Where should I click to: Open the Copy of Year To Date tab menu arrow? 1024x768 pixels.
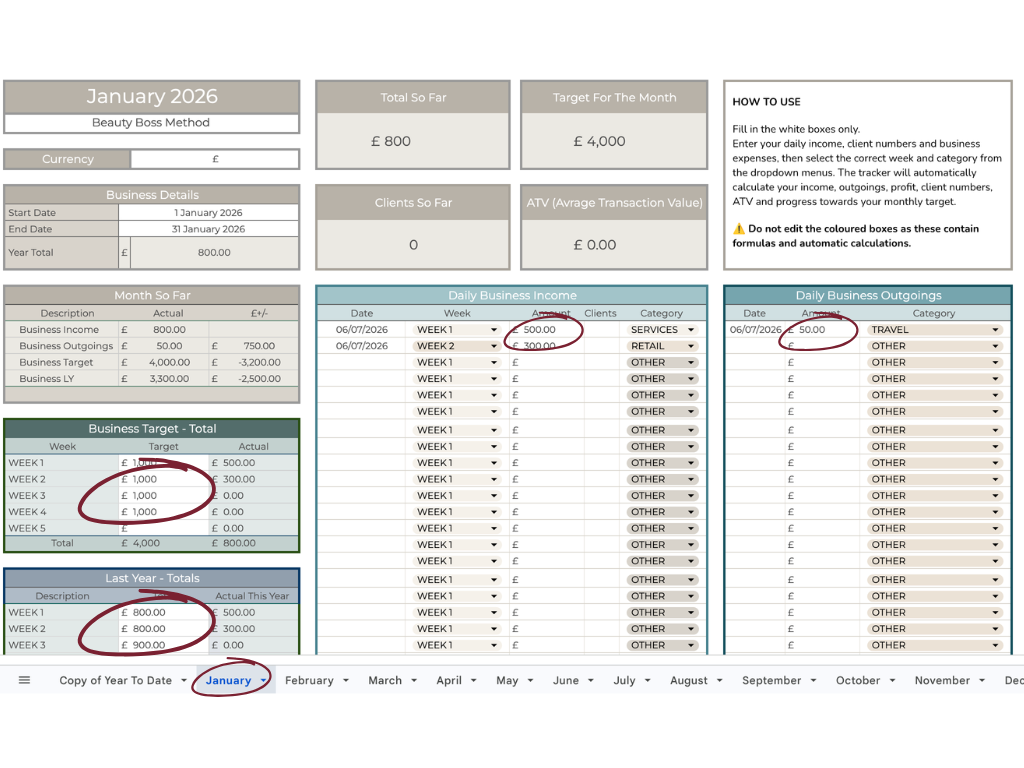coord(184,680)
